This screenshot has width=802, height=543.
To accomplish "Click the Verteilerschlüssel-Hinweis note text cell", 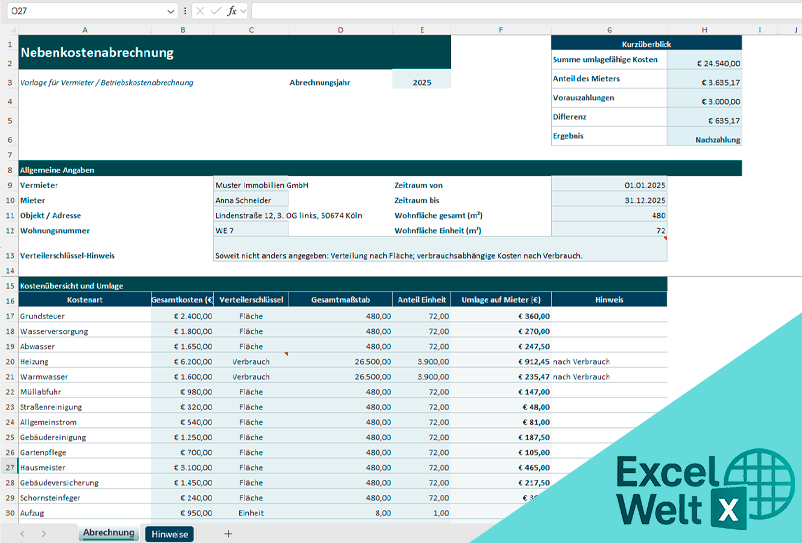I will (440, 250).
